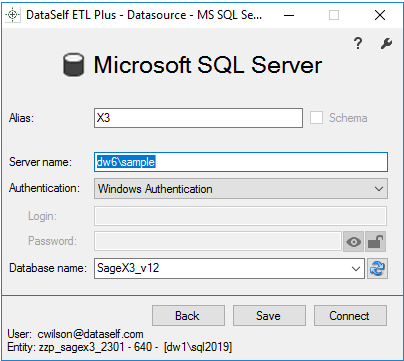Click the DataSelf app icon in title bar
The image size is (404, 361).
point(13,15)
